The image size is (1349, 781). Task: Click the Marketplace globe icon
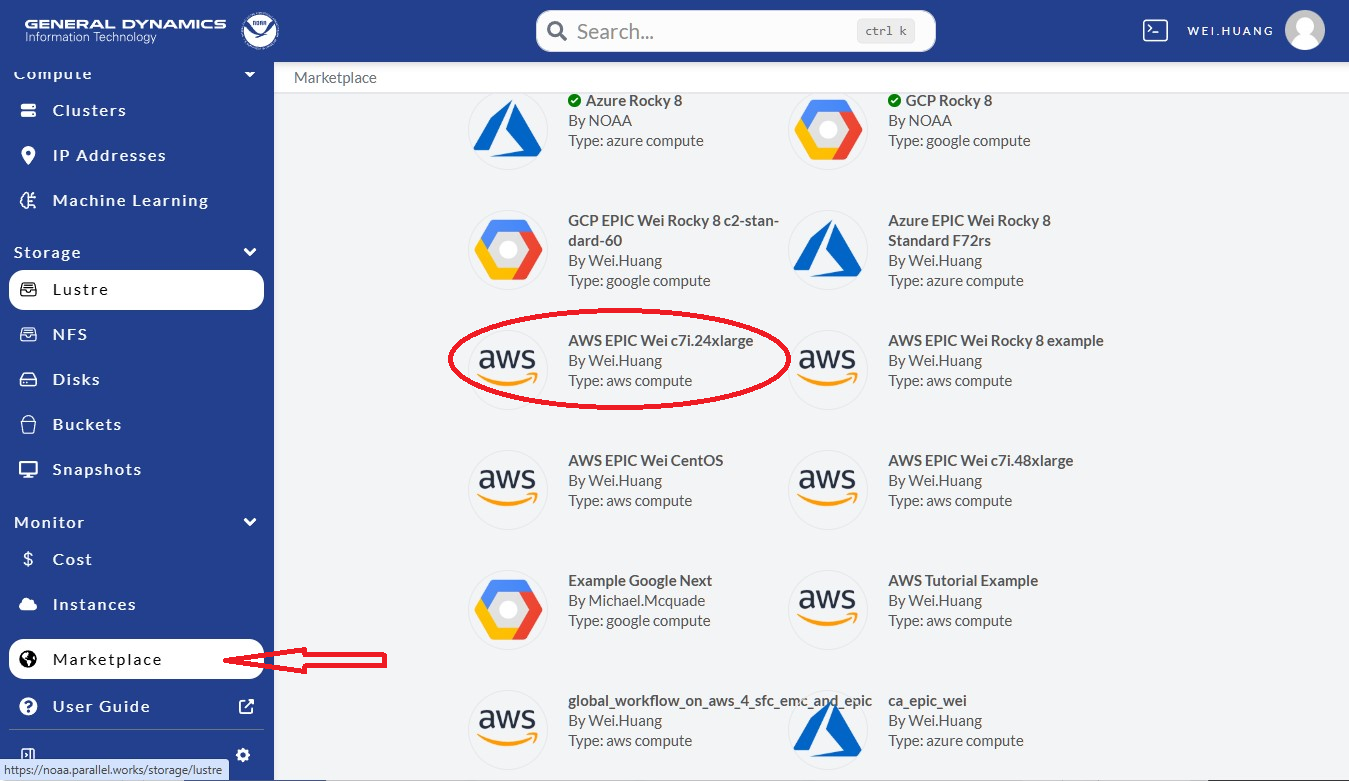coord(29,659)
